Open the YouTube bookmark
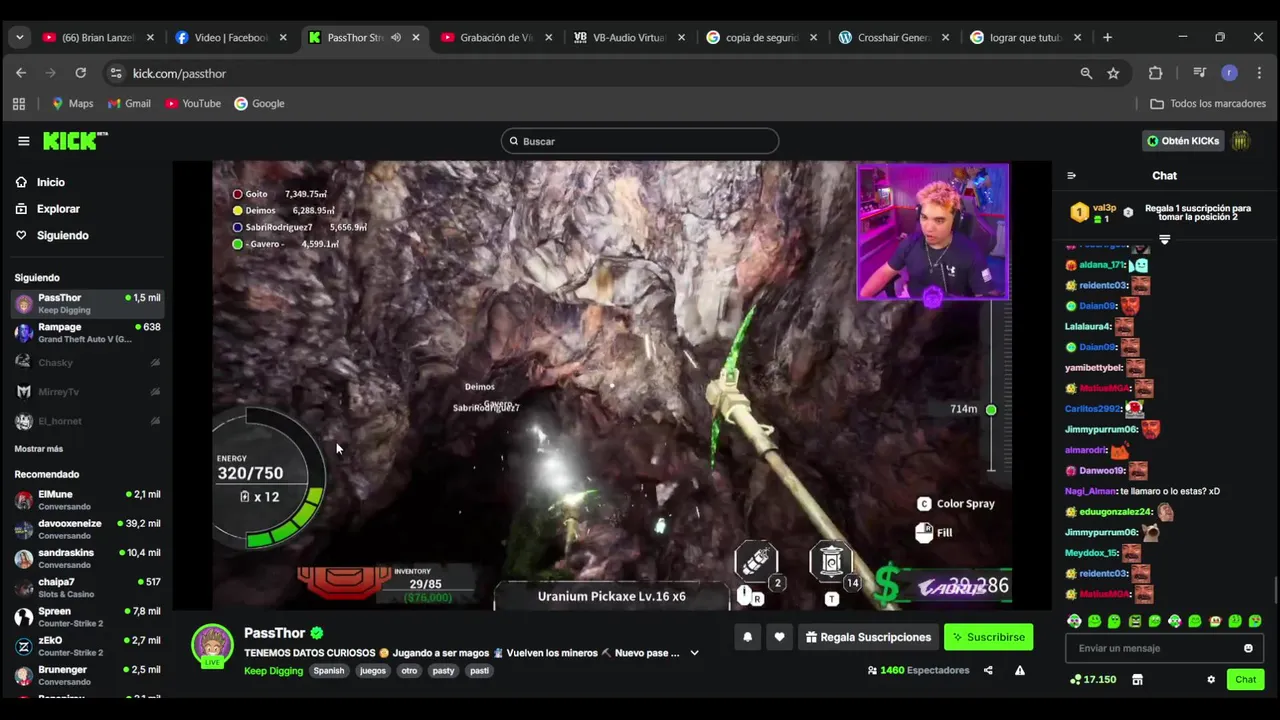 193,104
